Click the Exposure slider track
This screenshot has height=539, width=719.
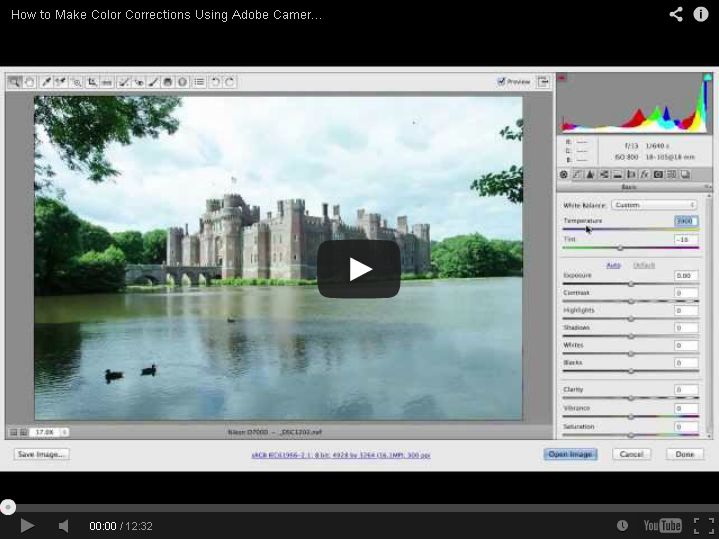point(630,284)
